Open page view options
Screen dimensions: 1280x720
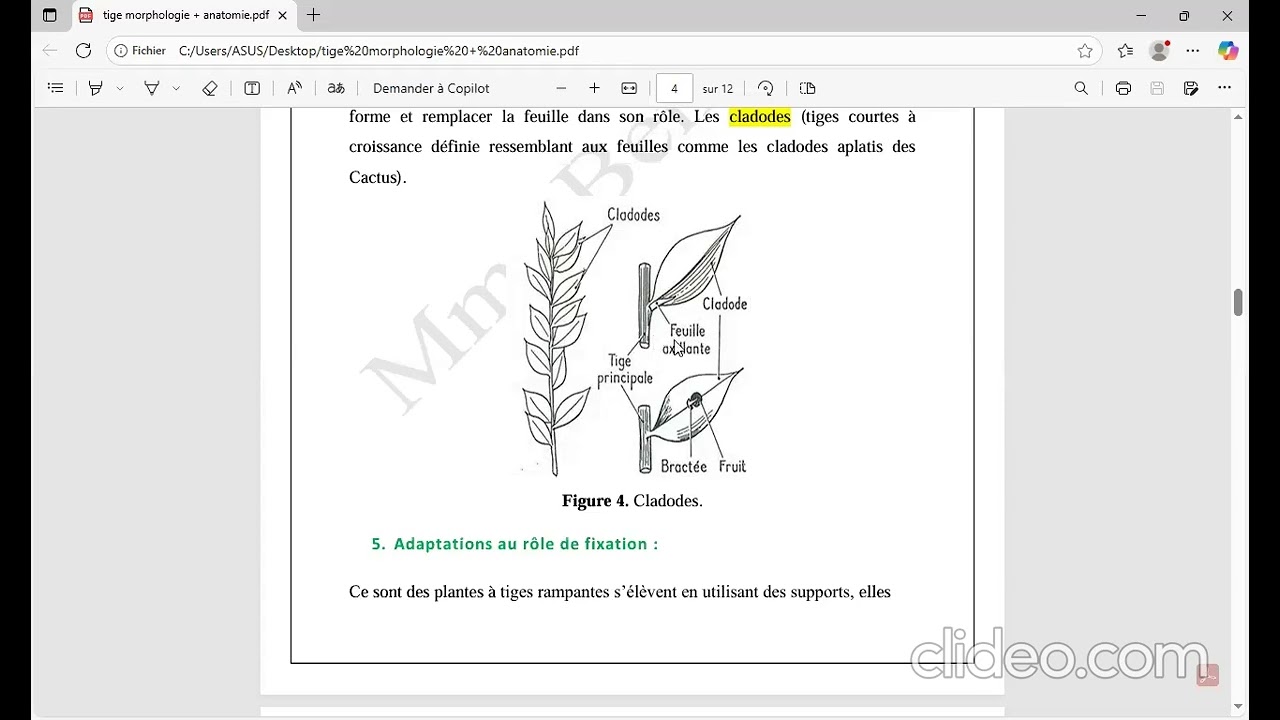coord(808,88)
